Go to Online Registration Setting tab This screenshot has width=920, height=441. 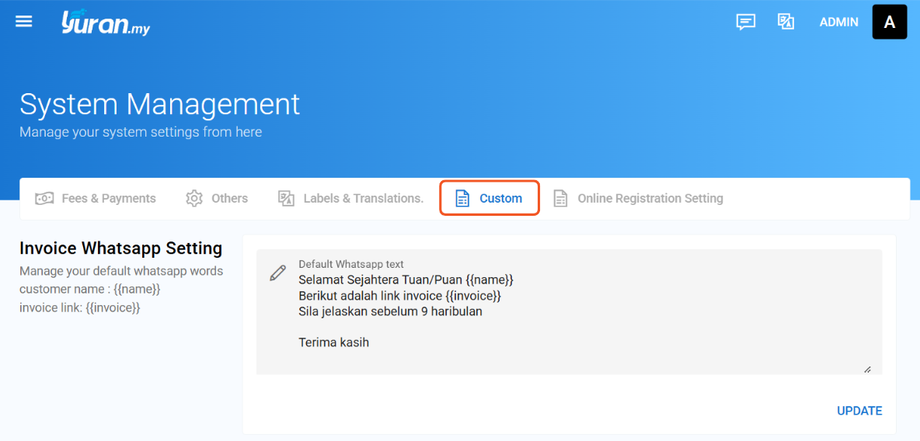click(x=650, y=199)
